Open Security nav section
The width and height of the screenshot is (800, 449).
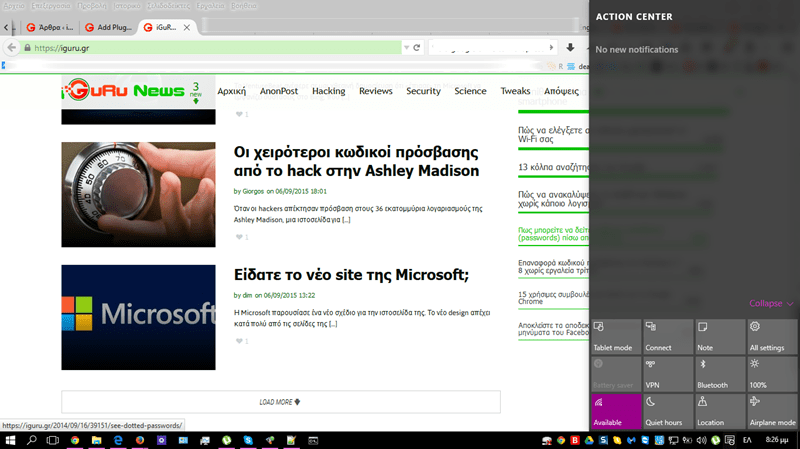423,91
